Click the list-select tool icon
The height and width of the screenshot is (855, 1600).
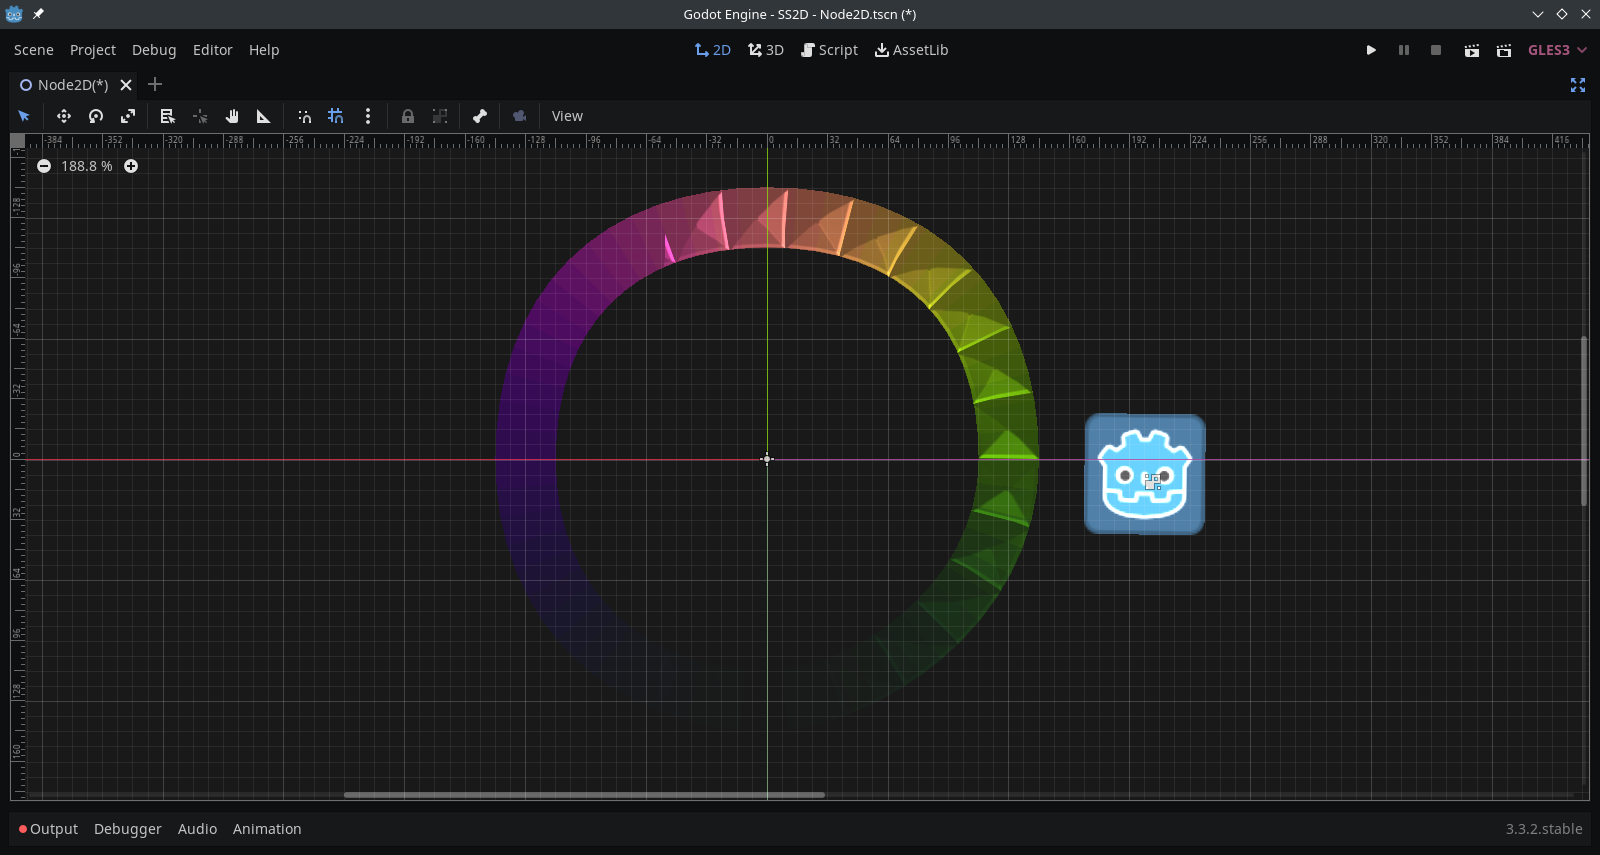pyautogui.click(x=168, y=116)
